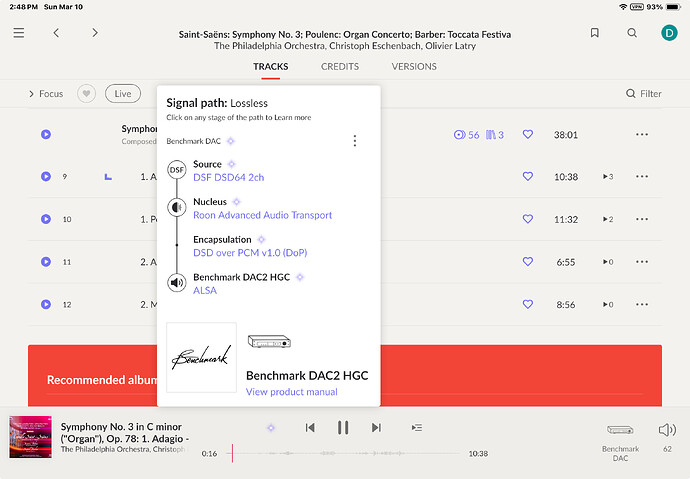Open the volume control at 62
The image size is (690, 479).
pyautogui.click(x=667, y=430)
